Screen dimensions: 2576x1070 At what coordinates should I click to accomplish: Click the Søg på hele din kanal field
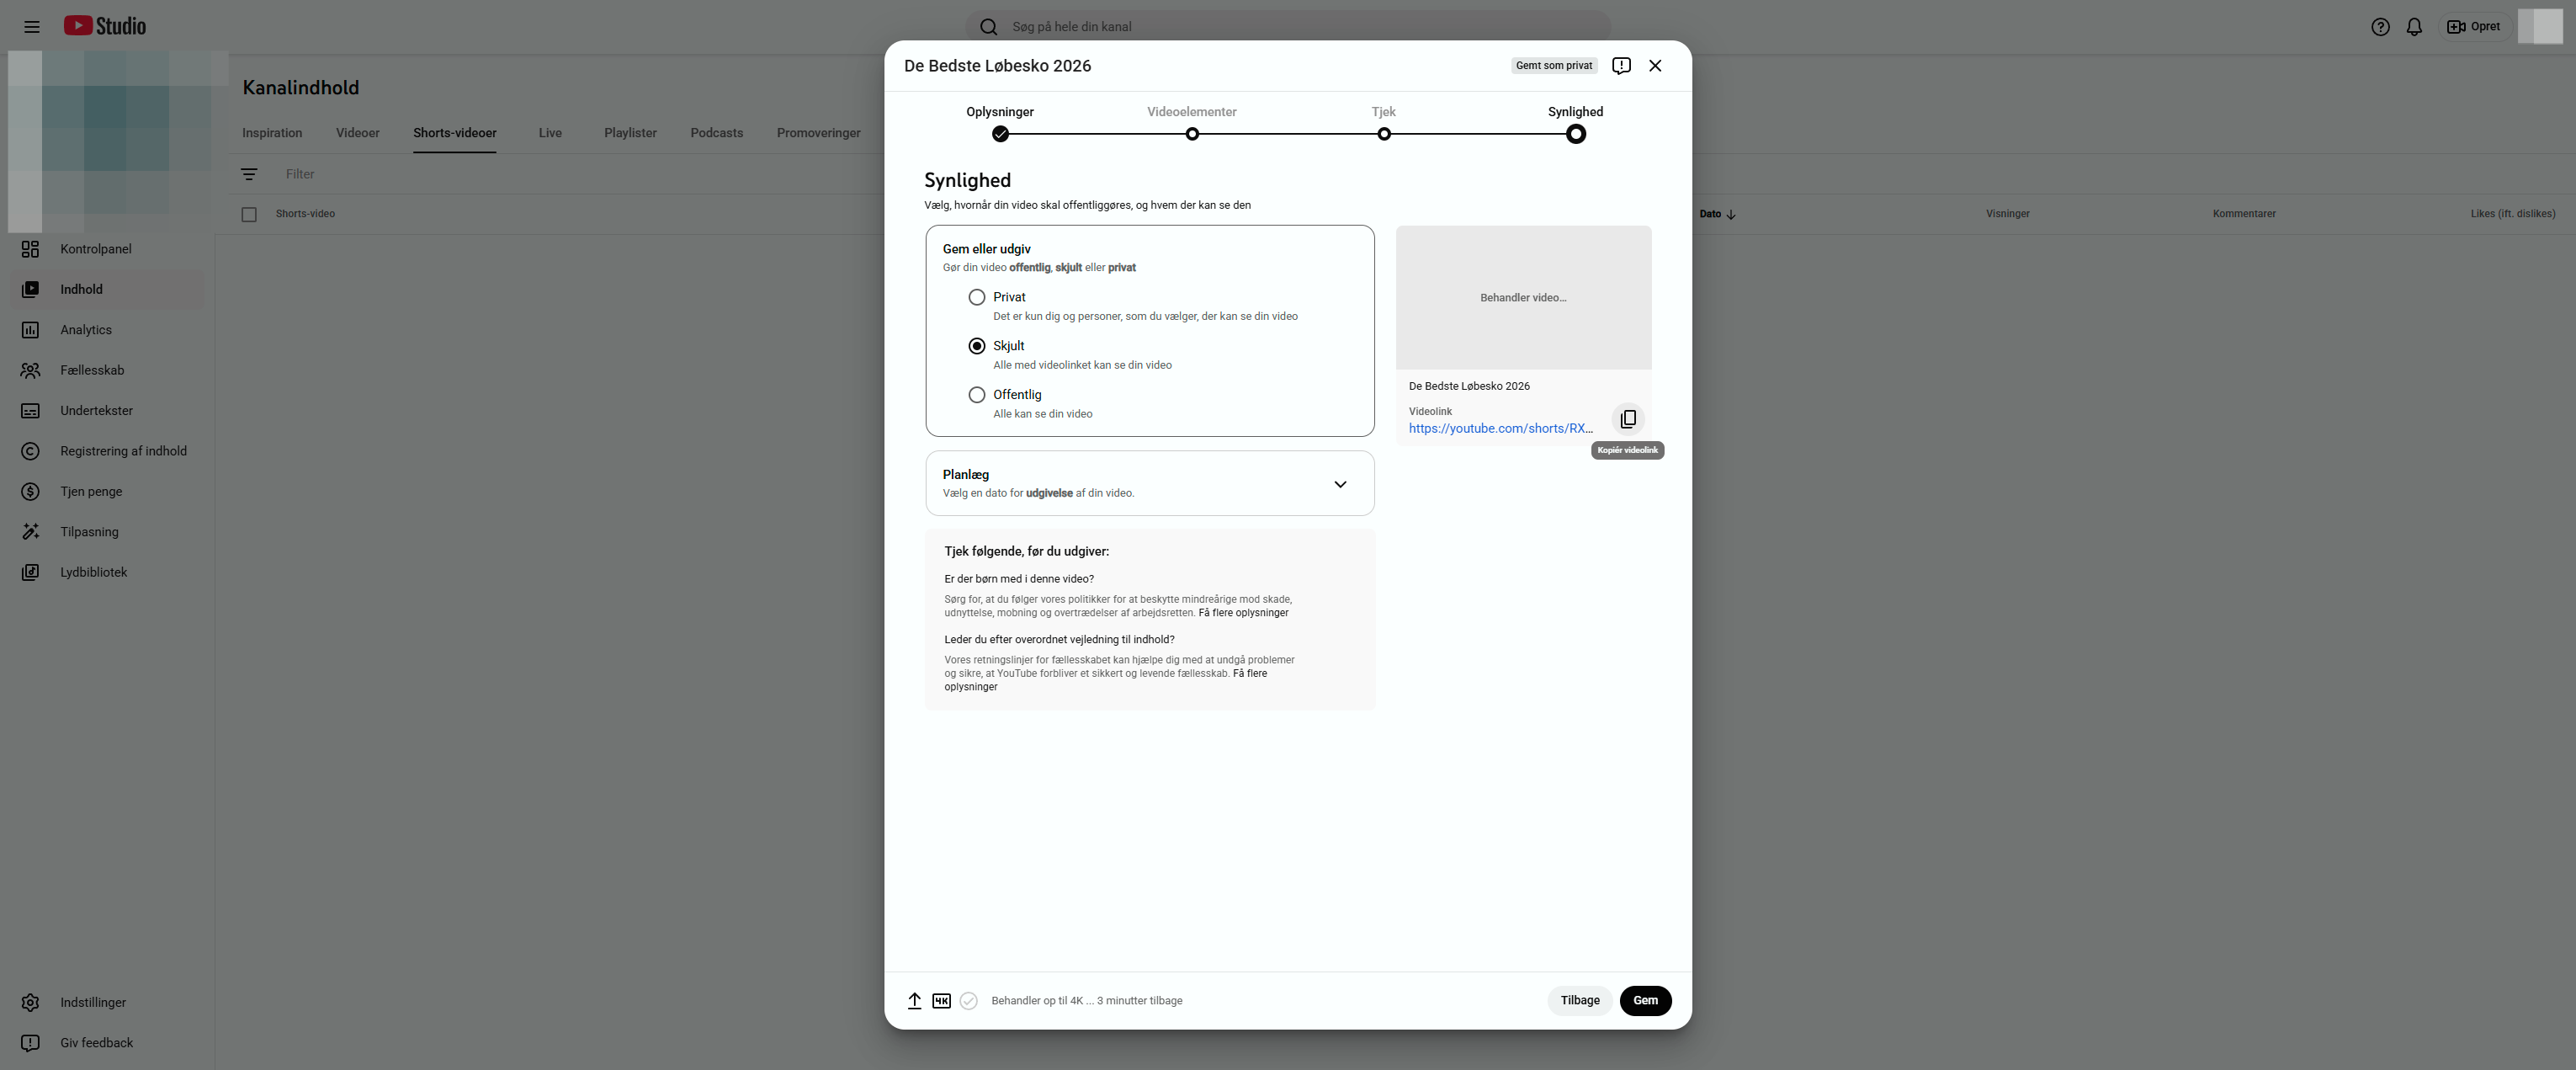click(x=1288, y=27)
